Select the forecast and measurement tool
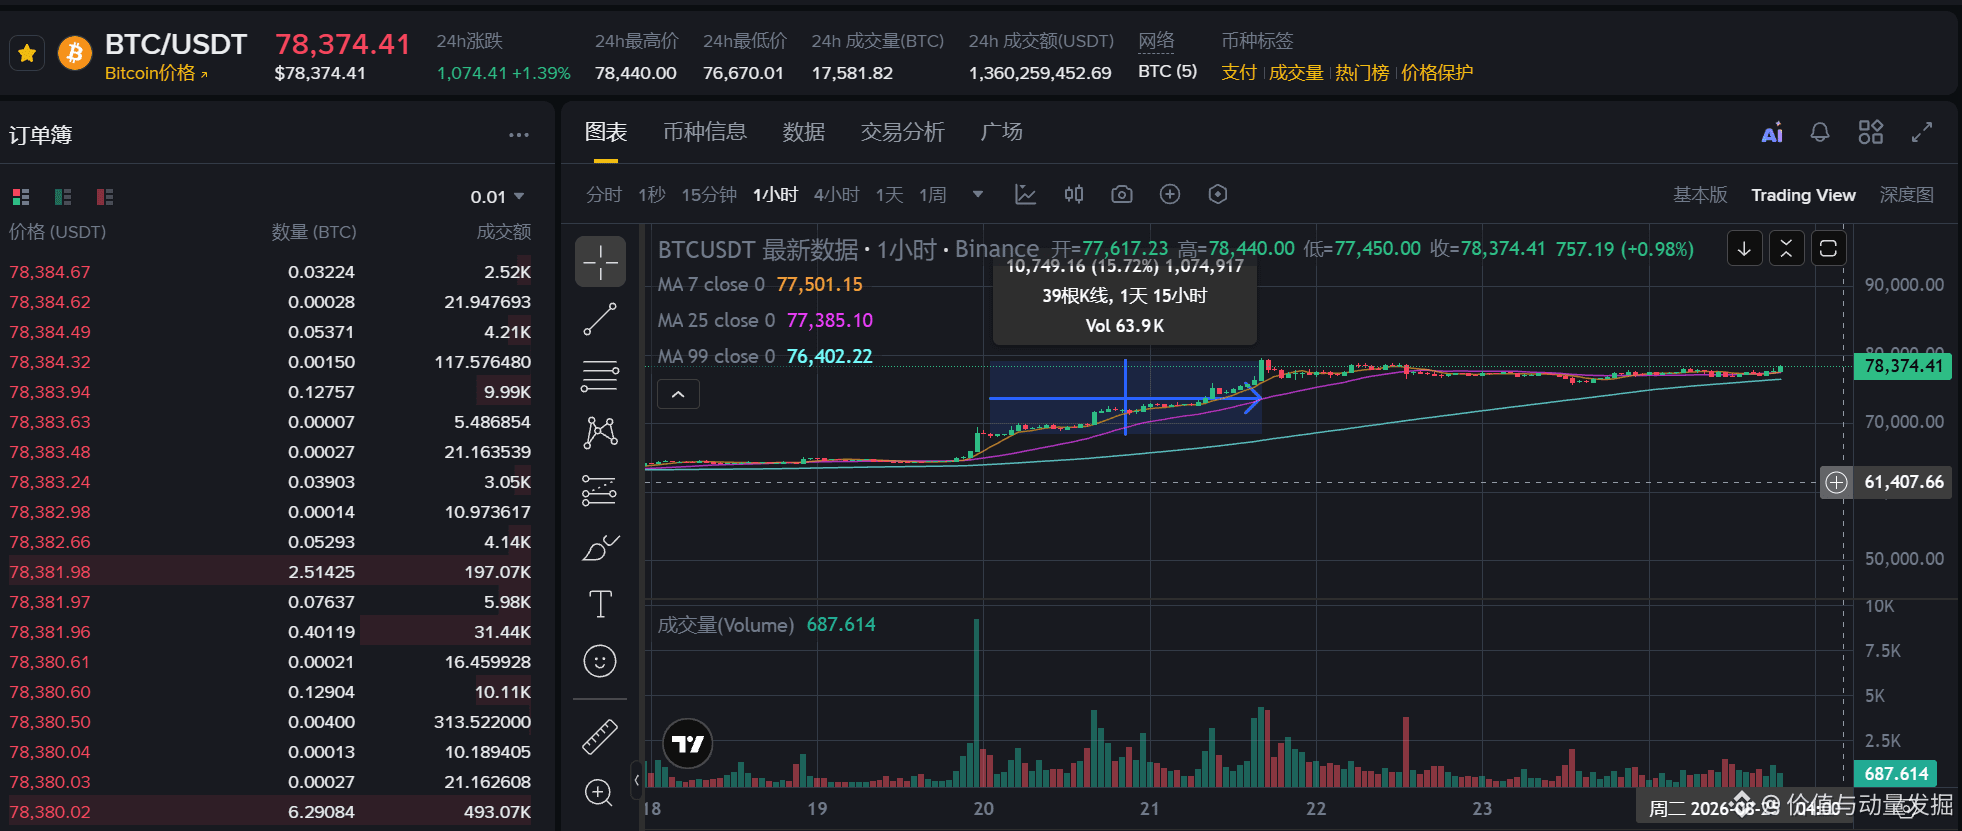The height and width of the screenshot is (831, 1962). coord(600,490)
